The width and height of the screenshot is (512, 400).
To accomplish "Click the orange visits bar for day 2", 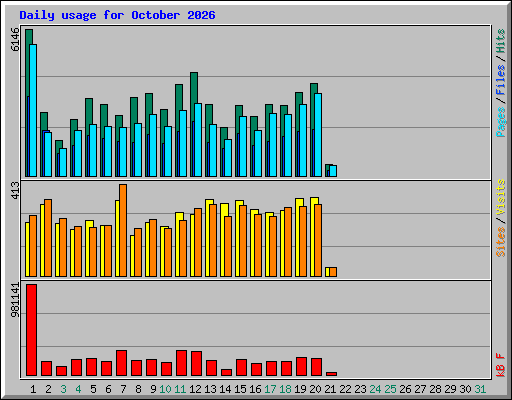I will click(x=48, y=238).
